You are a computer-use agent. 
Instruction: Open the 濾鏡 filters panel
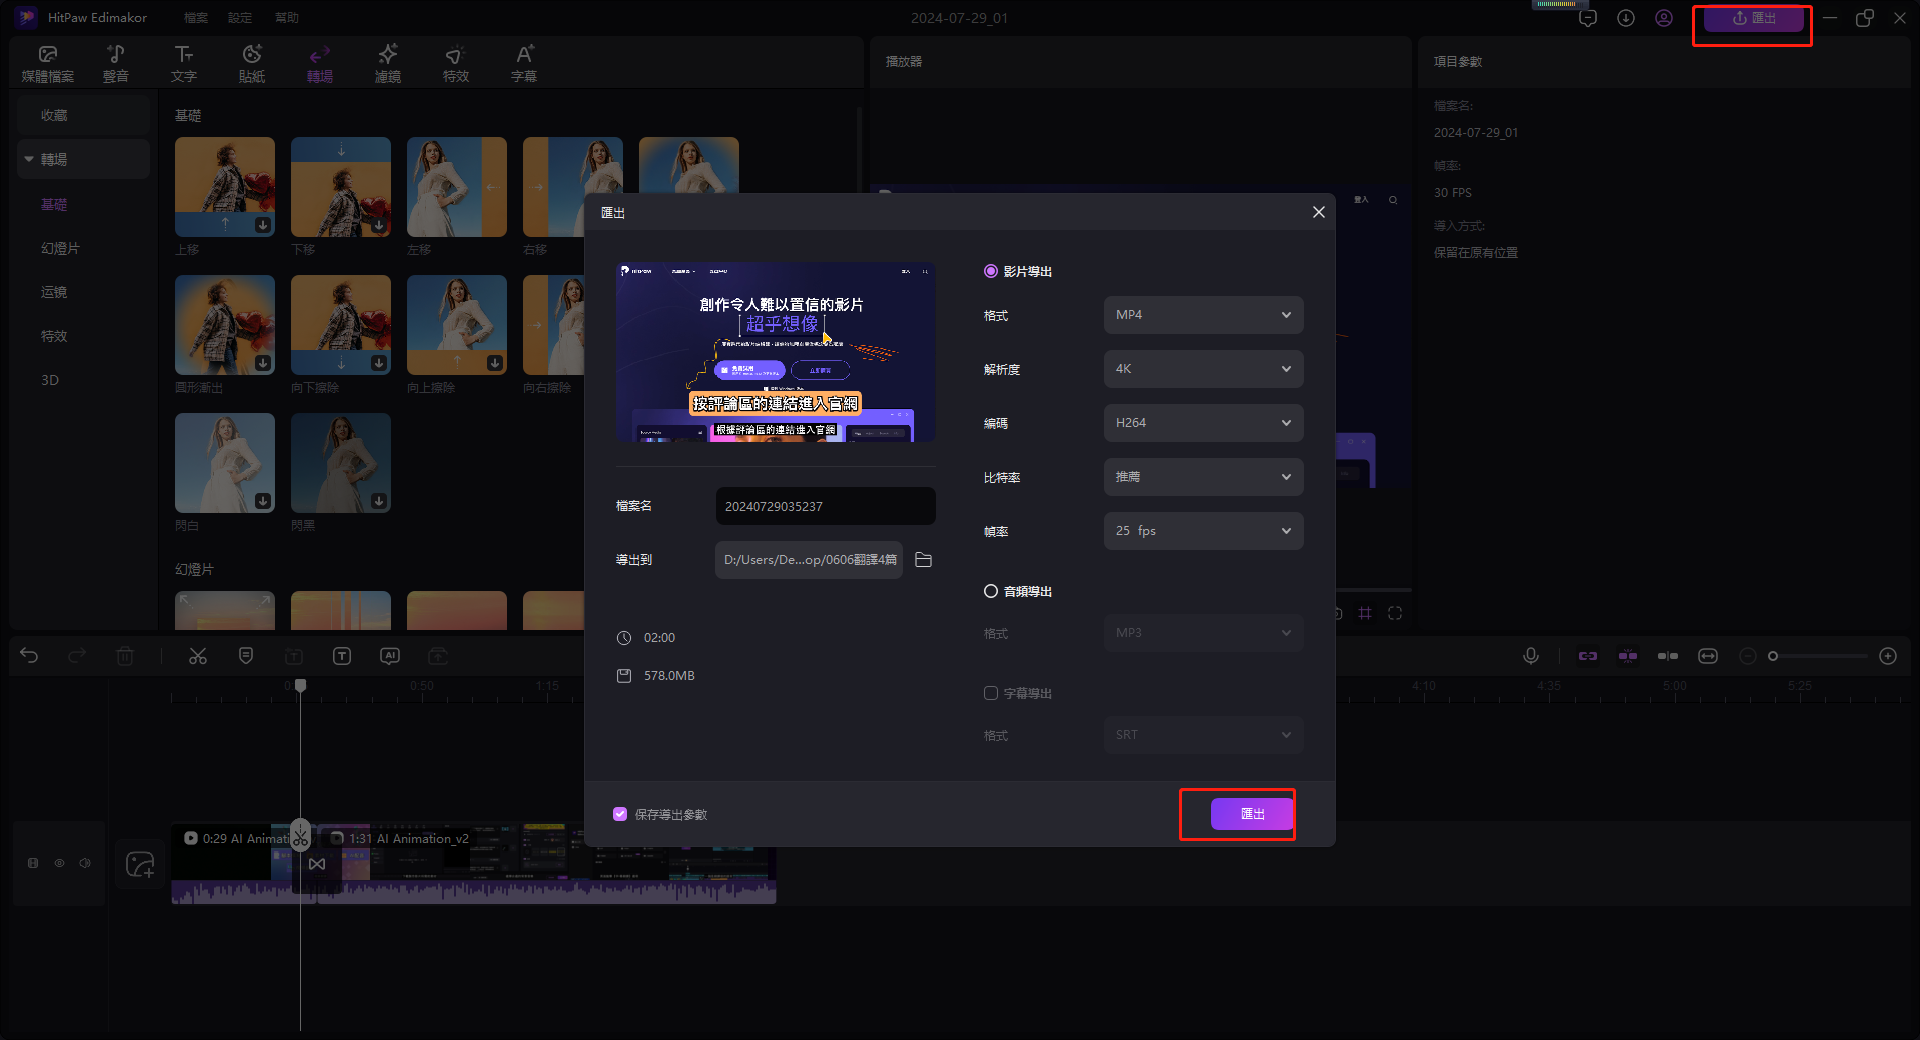[388, 63]
